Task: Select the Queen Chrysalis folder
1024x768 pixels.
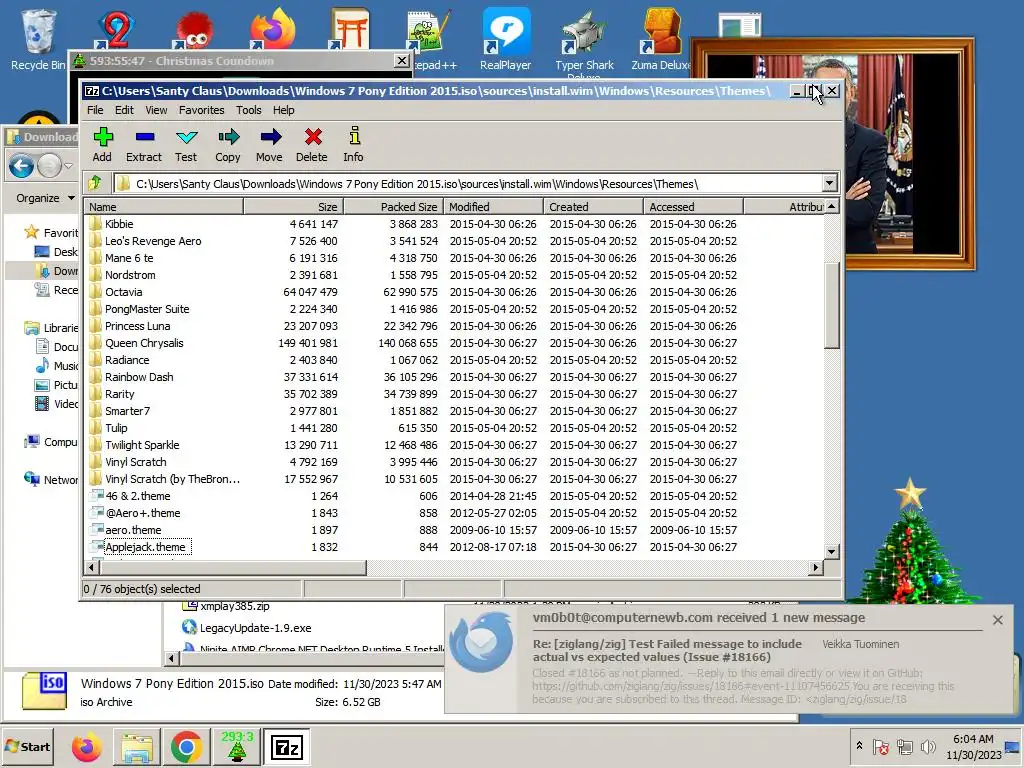Action: [144, 343]
